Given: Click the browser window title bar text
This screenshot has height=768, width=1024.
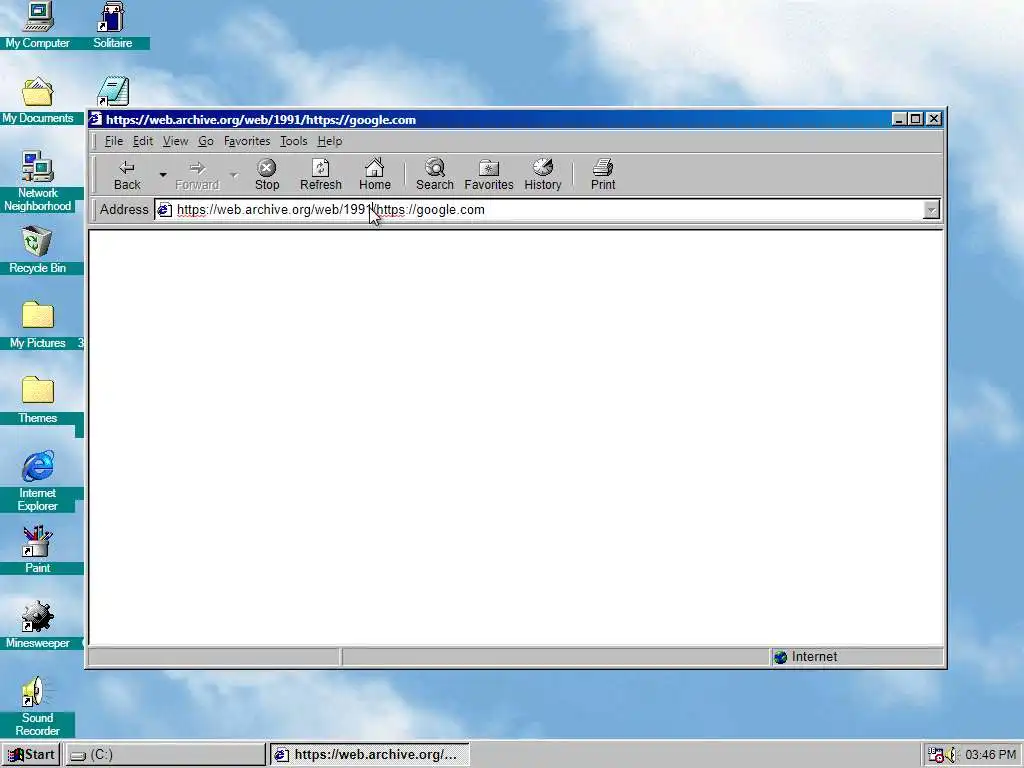Looking at the screenshot, I should [x=261, y=120].
